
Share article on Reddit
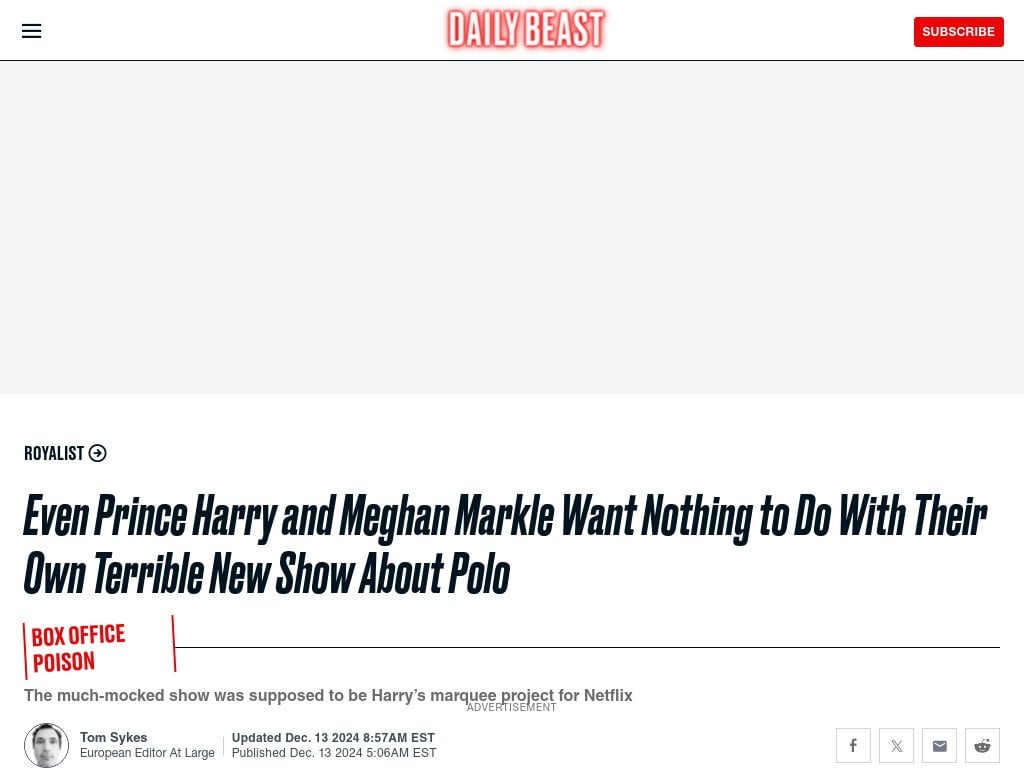pyautogui.click(x=982, y=745)
